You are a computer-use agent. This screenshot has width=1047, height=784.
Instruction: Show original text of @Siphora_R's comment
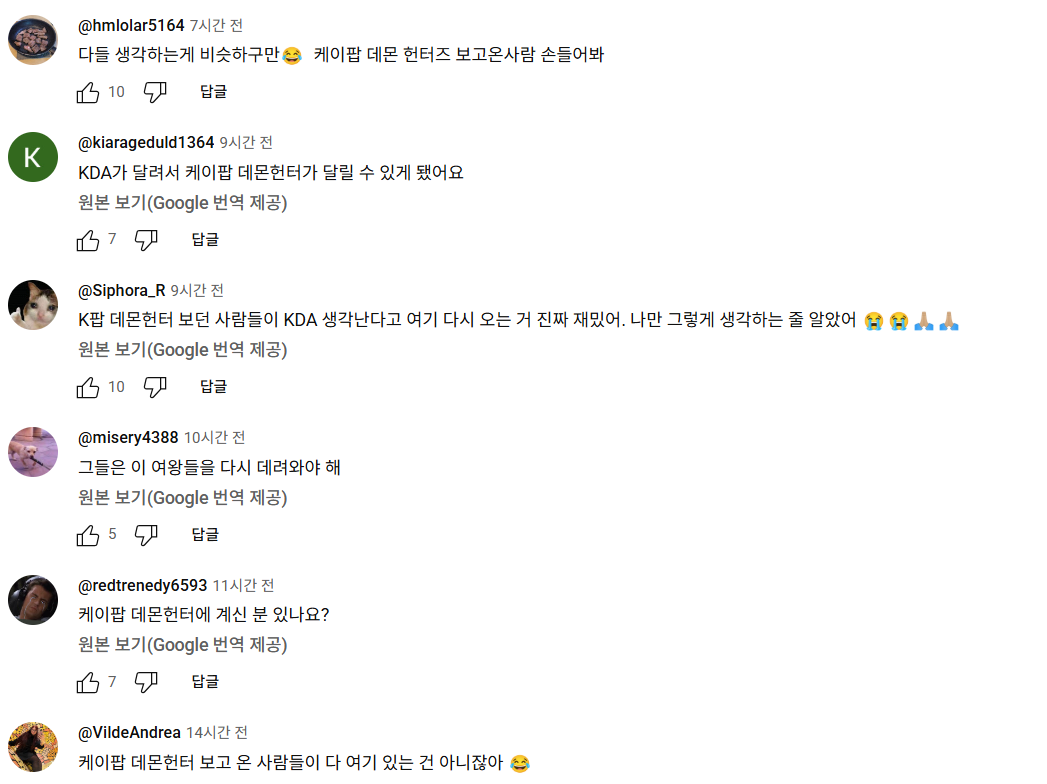point(183,350)
